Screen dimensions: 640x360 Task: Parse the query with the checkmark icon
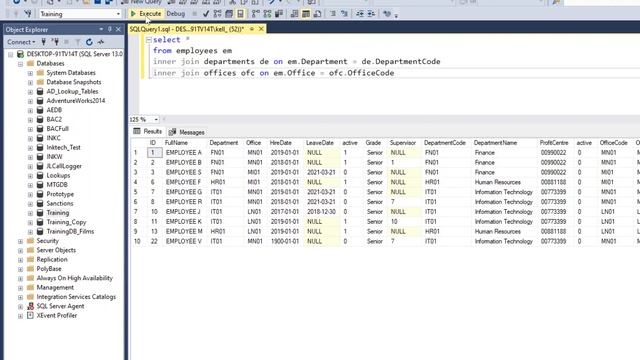(206, 14)
